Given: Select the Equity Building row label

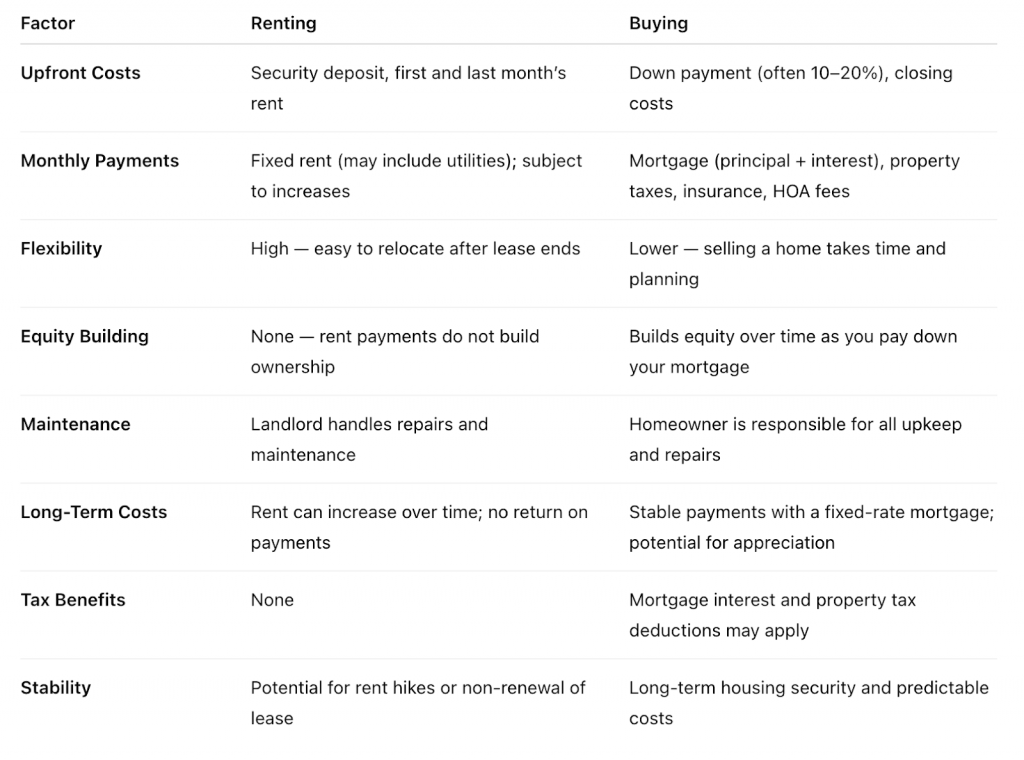Looking at the screenshot, I should [x=84, y=337].
